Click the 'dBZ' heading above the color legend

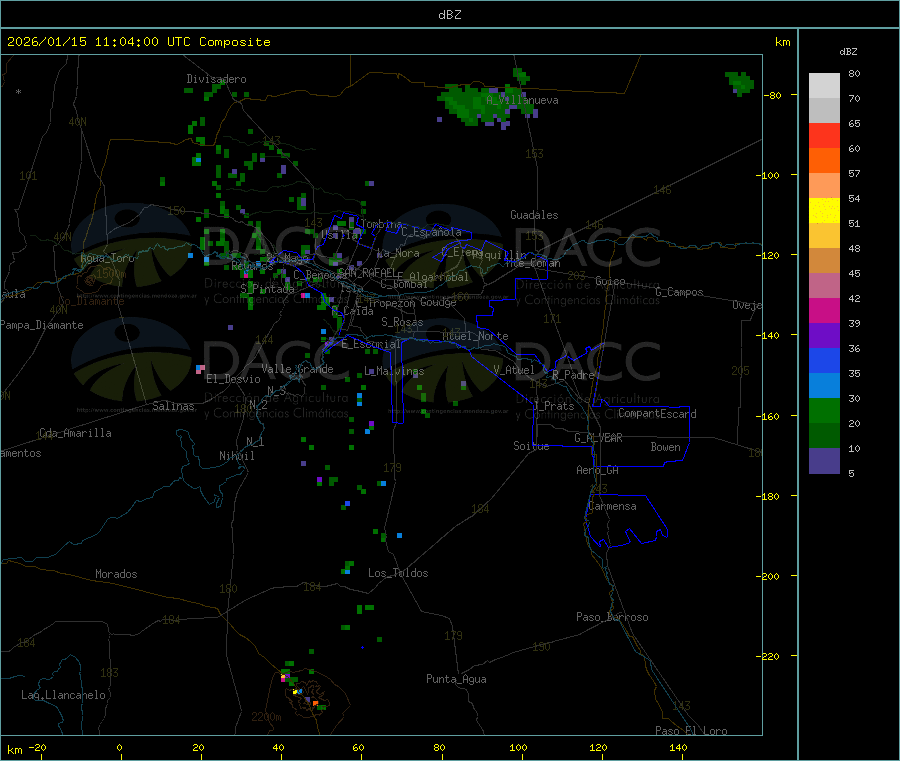848,52
